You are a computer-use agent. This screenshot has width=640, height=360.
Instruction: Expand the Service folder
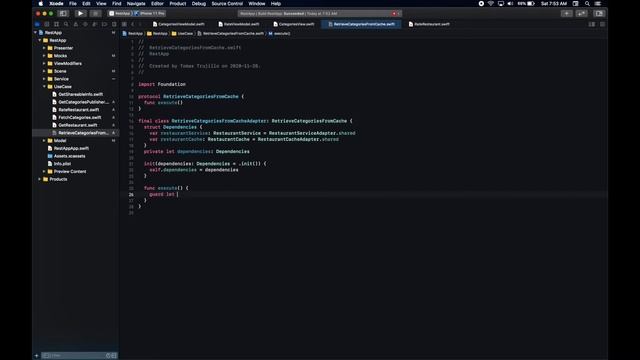point(44,79)
